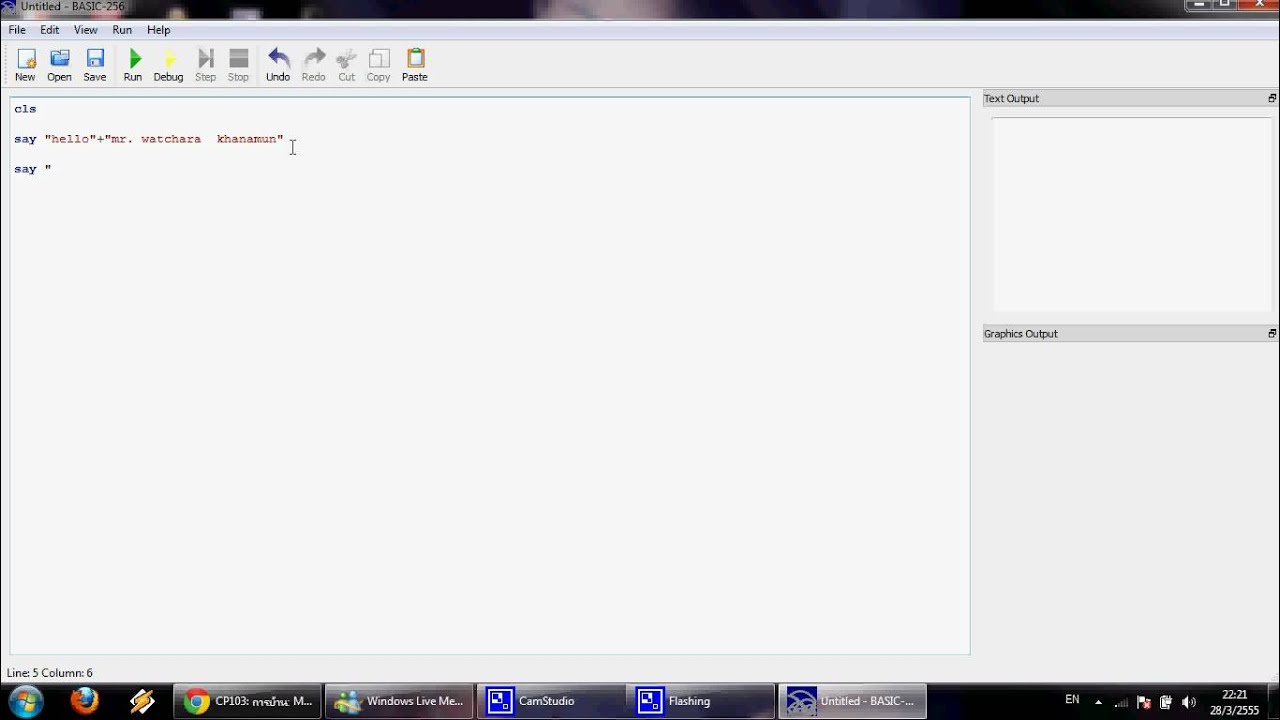The height and width of the screenshot is (720, 1280).
Task: Open the View menu
Action: (x=85, y=30)
